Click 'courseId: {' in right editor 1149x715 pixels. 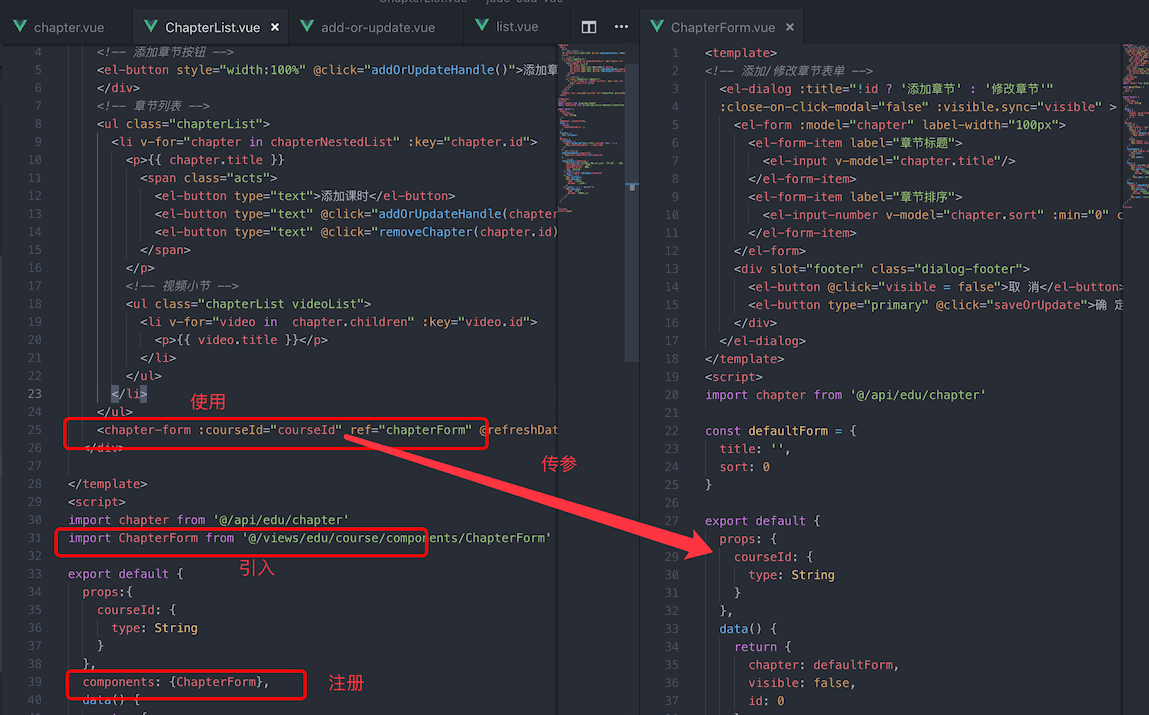click(x=773, y=557)
